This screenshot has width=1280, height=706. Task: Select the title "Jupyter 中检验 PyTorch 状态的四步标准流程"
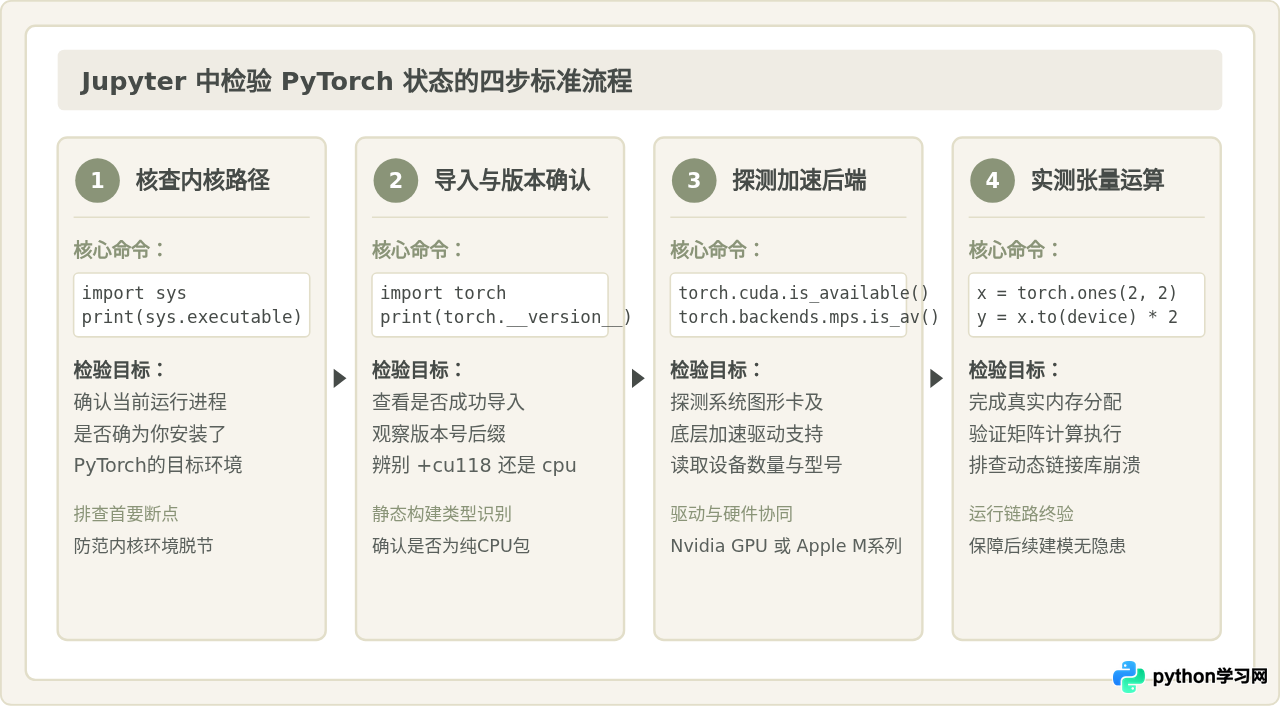356,81
